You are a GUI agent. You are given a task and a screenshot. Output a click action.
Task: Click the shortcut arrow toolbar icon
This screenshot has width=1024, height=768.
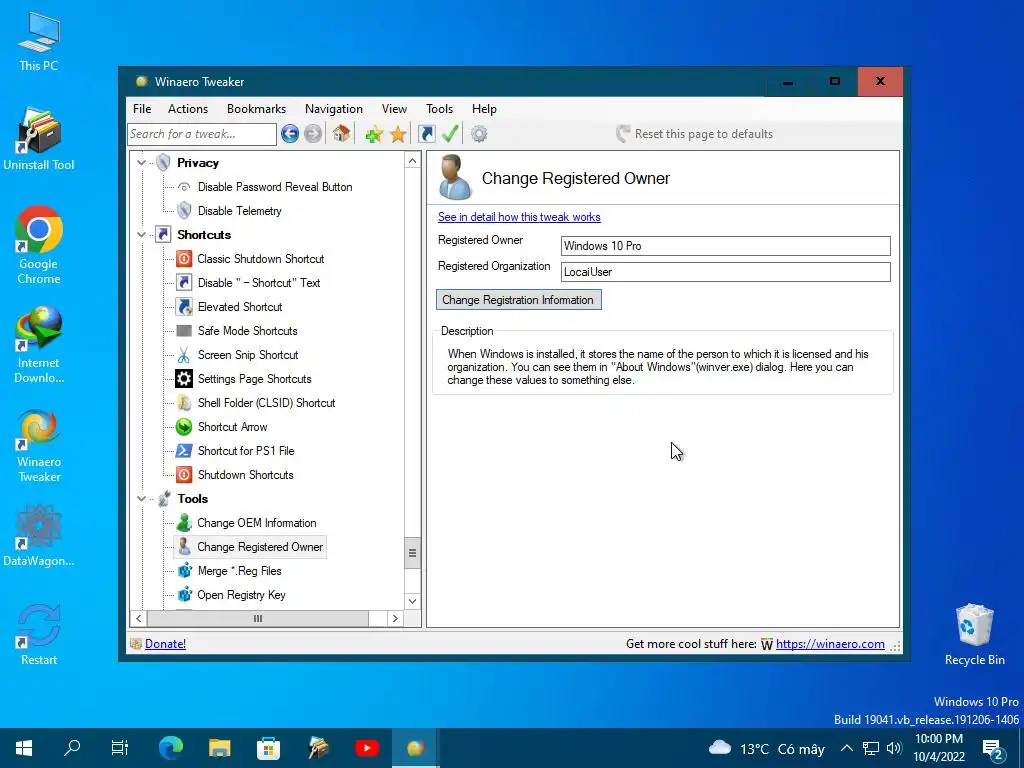pos(426,134)
